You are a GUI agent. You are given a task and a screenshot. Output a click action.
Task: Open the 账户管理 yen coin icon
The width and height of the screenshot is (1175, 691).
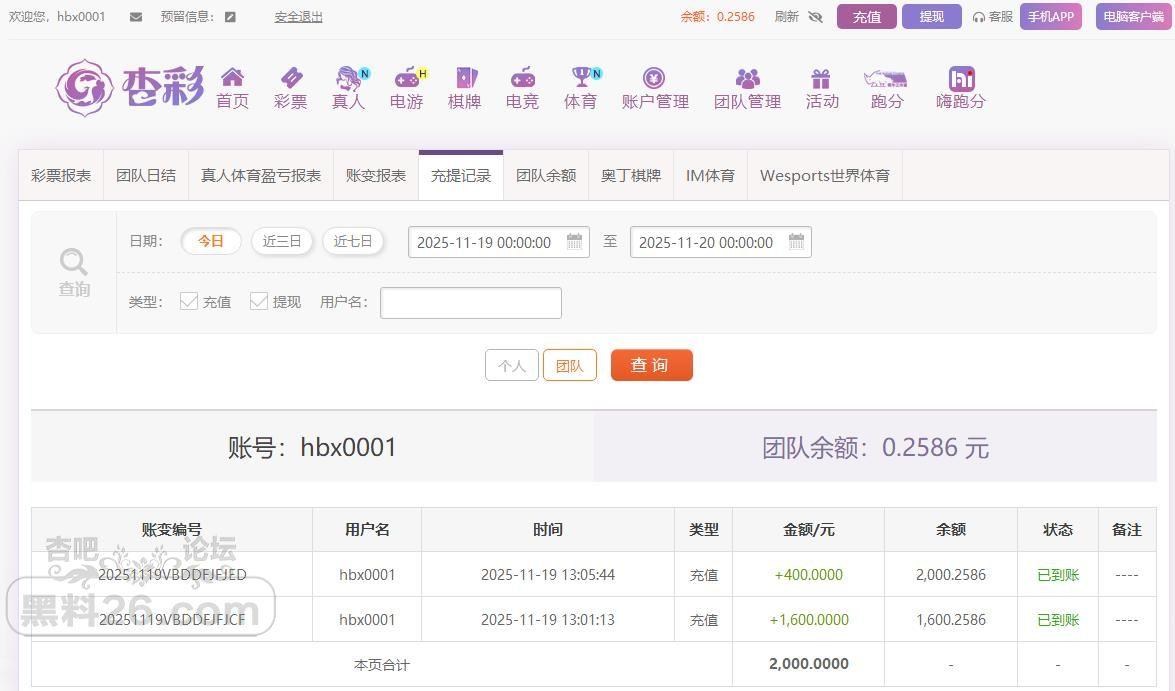click(654, 78)
